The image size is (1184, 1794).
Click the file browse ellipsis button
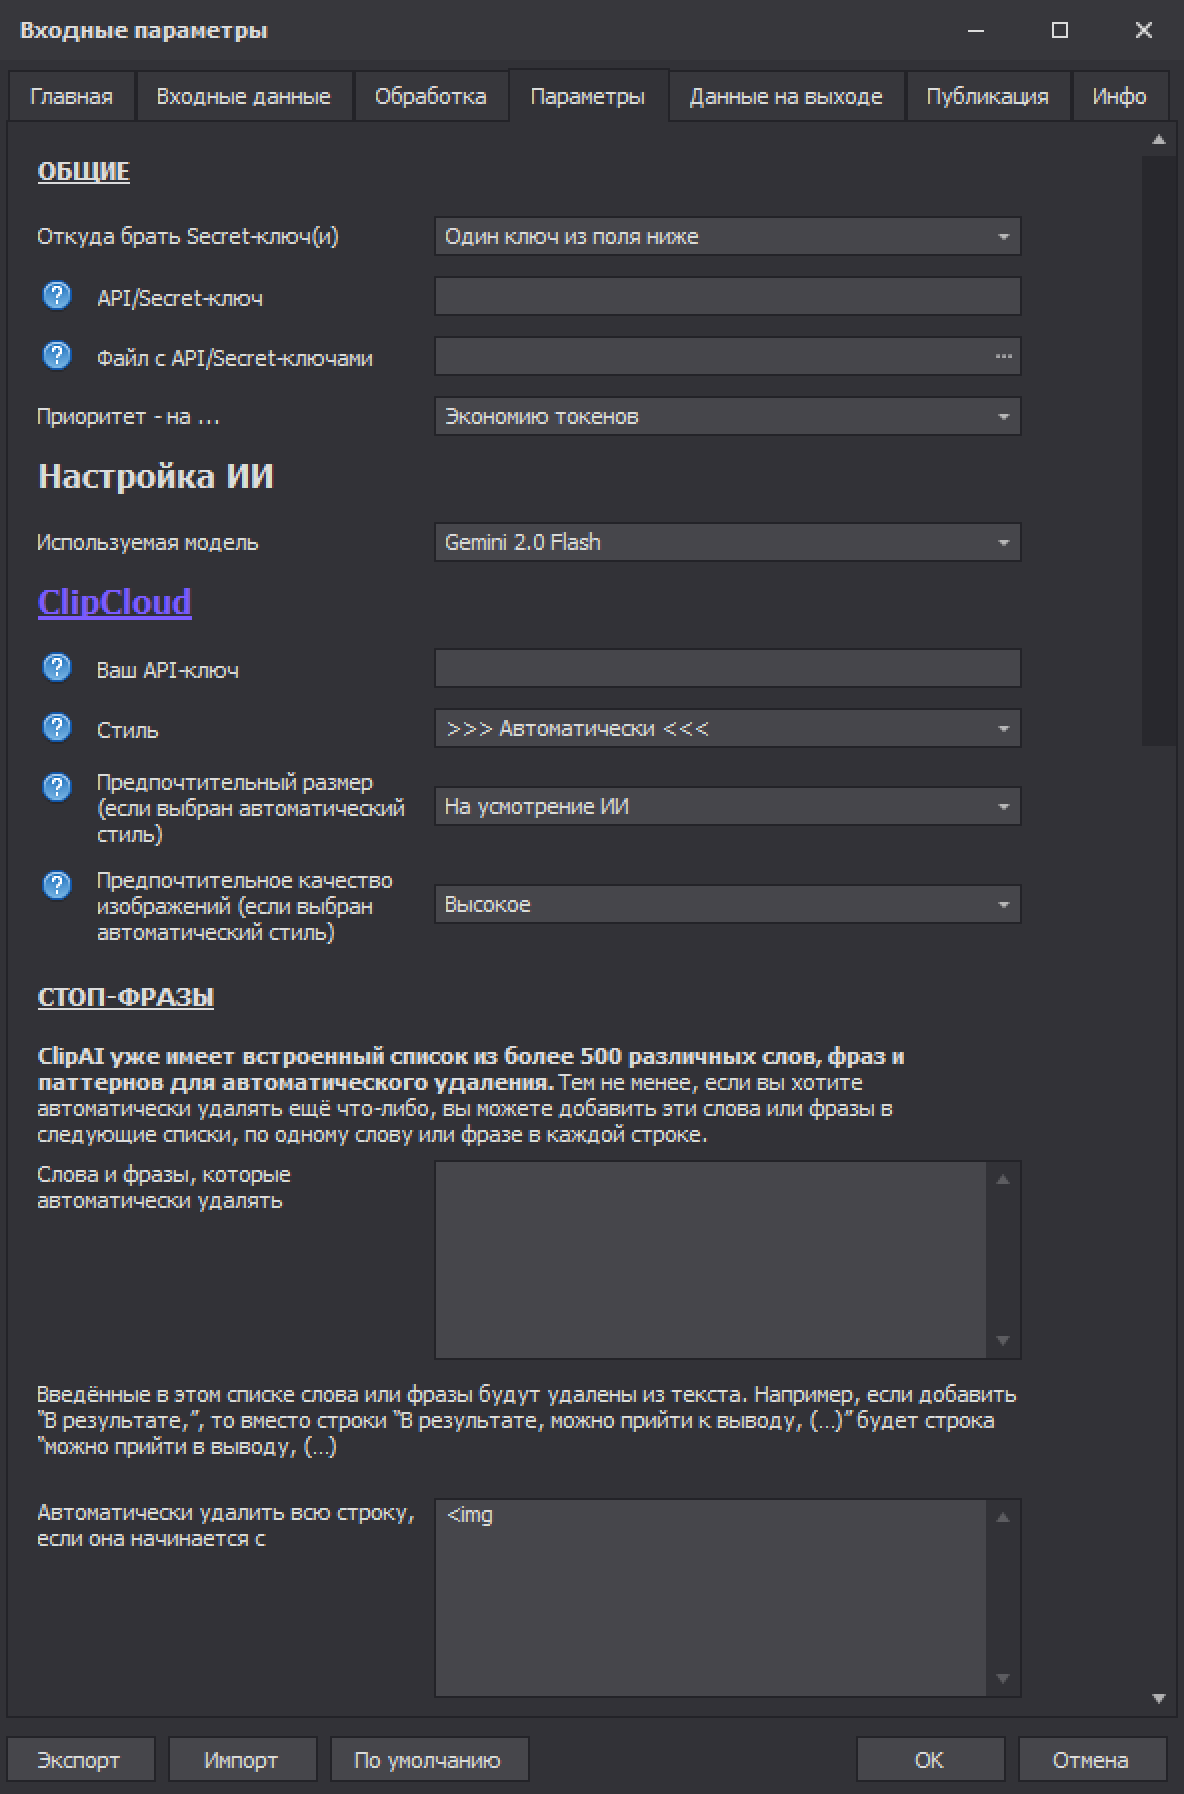tap(1003, 357)
